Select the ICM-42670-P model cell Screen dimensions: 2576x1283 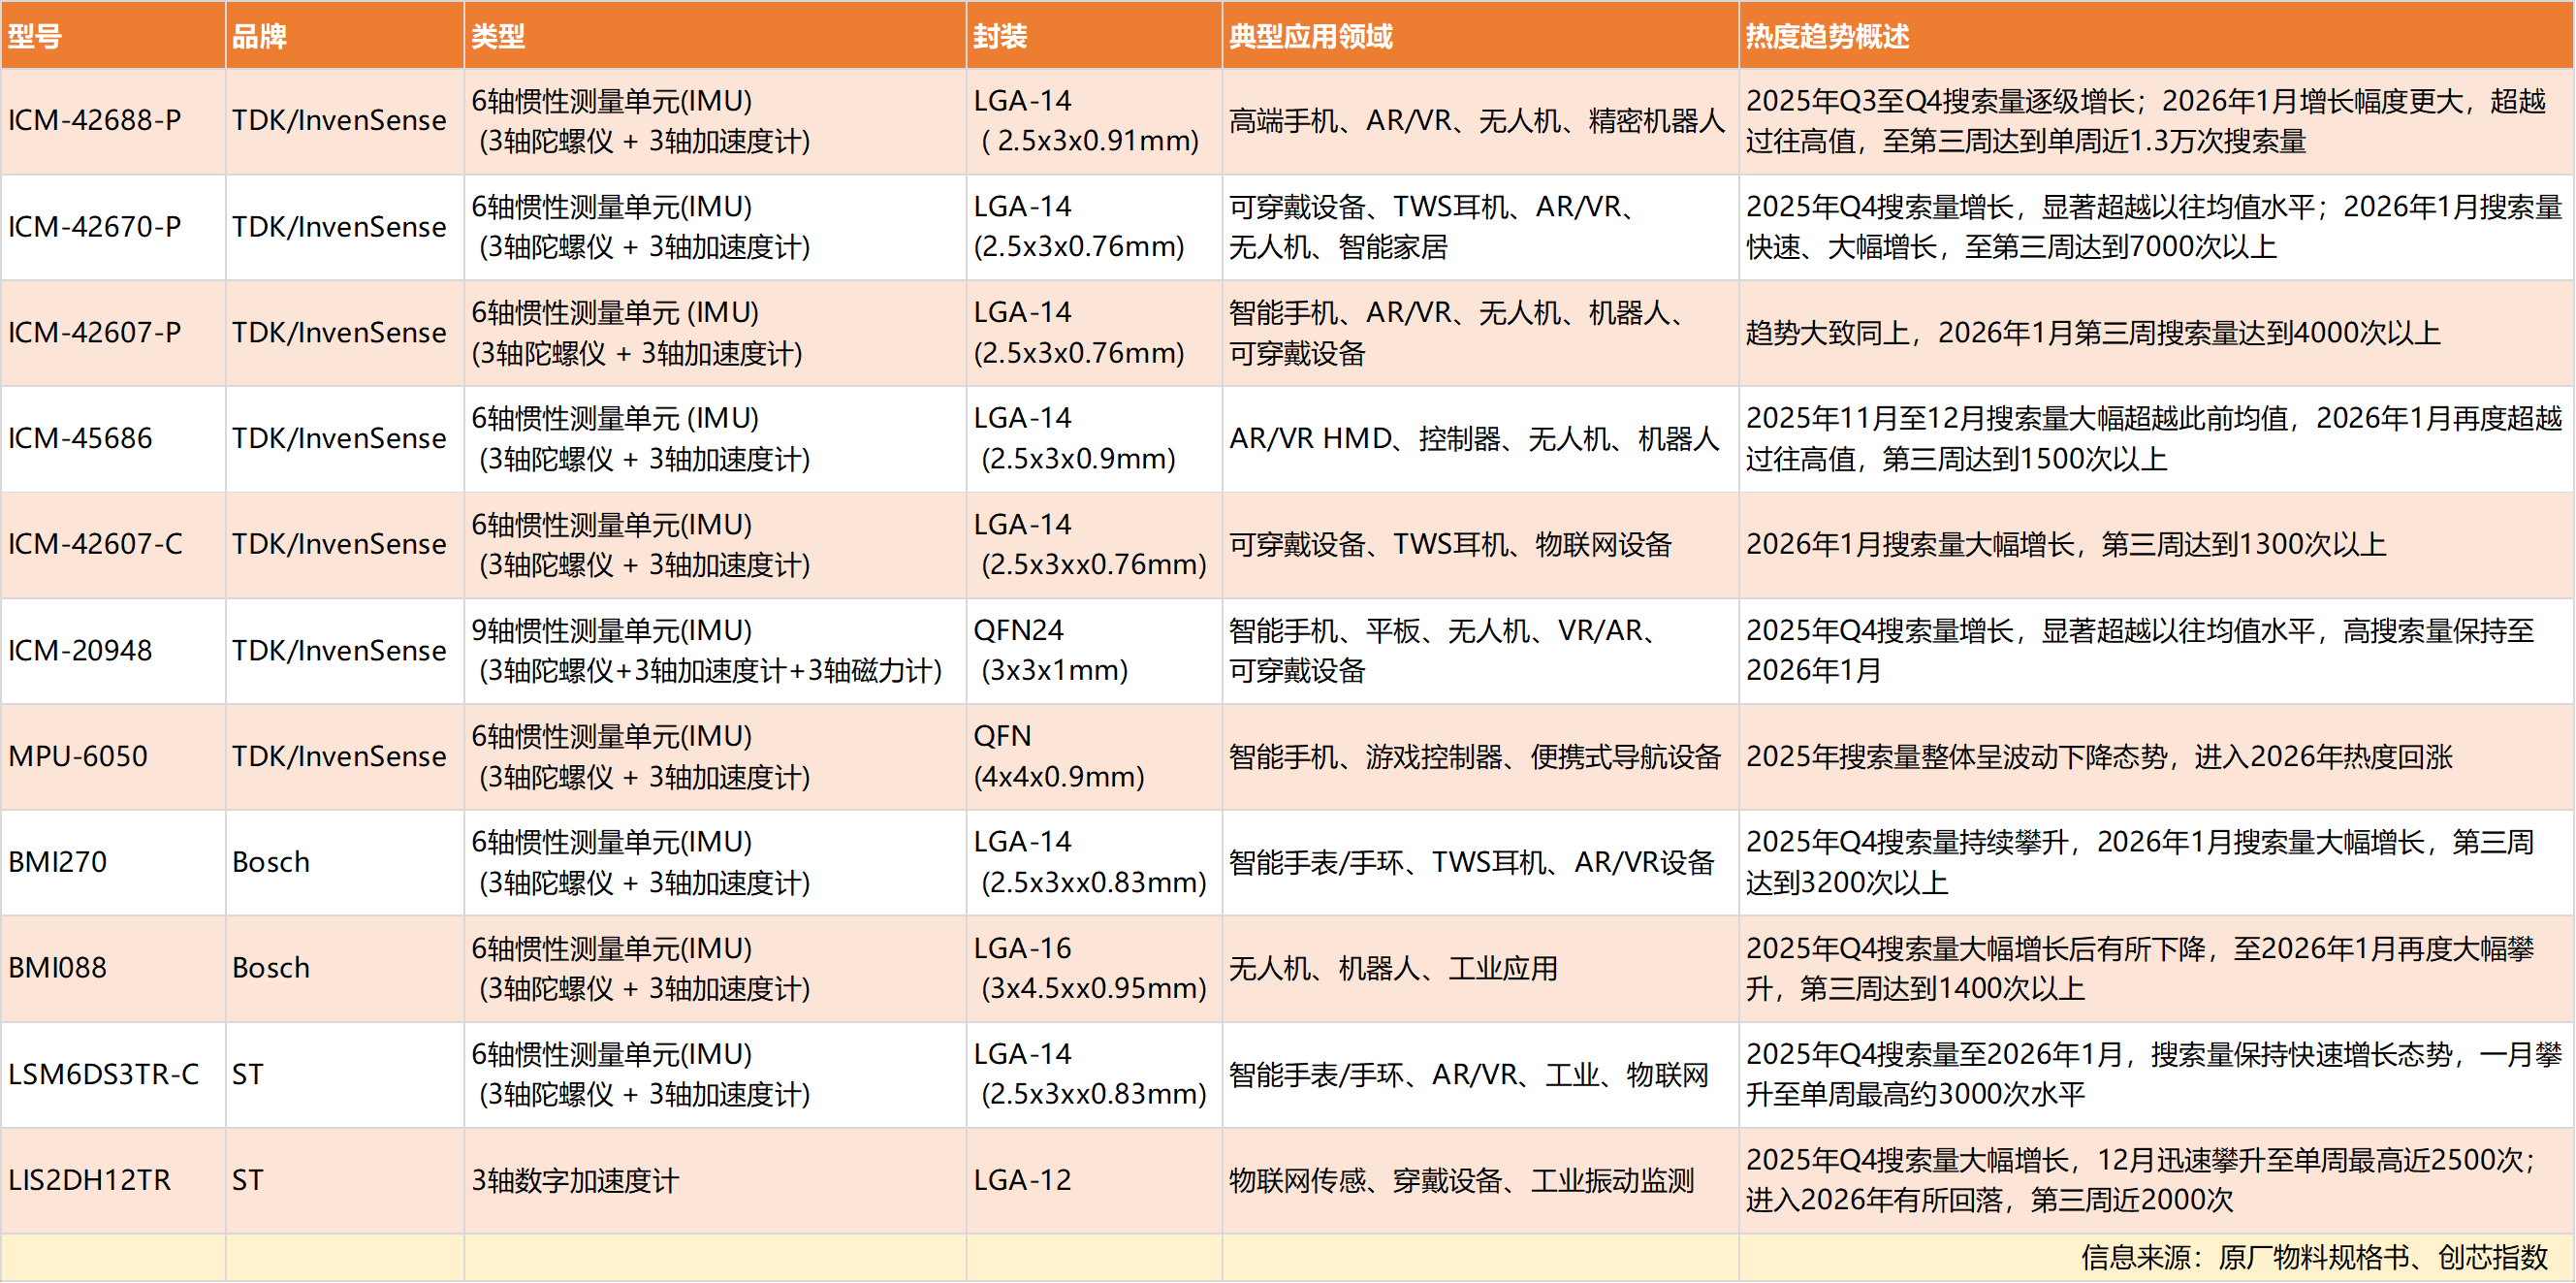click(x=95, y=227)
